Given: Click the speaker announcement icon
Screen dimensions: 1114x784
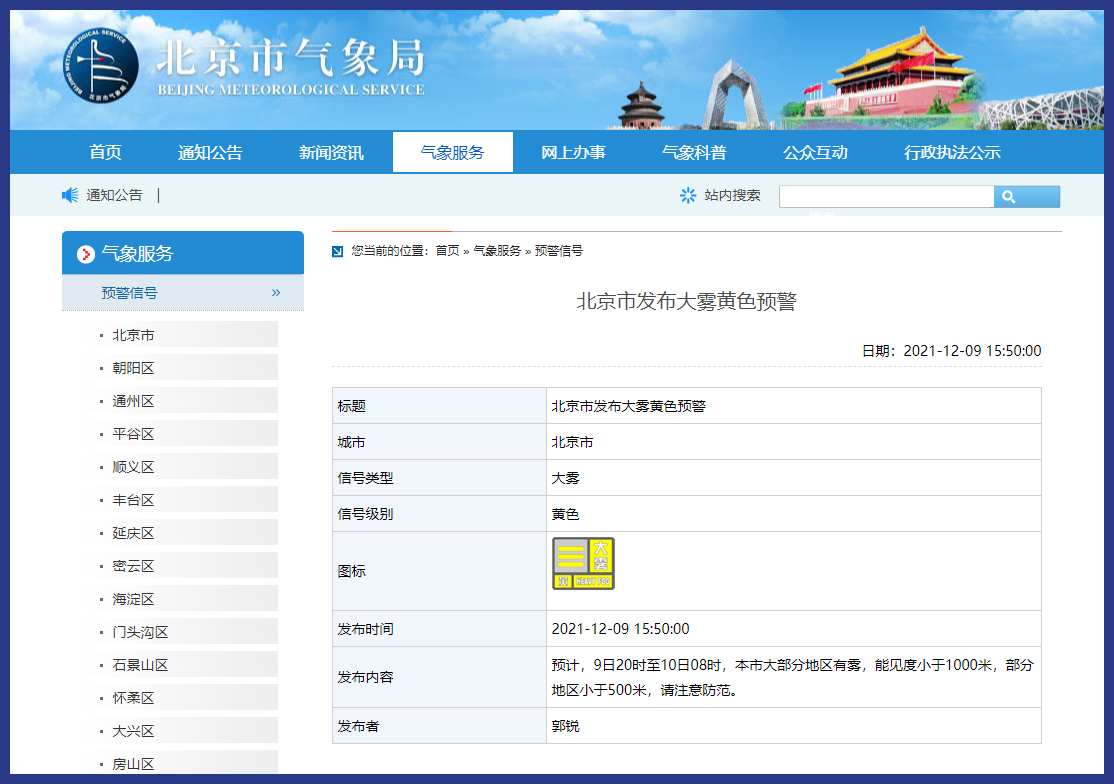Looking at the screenshot, I should (70, 196).
